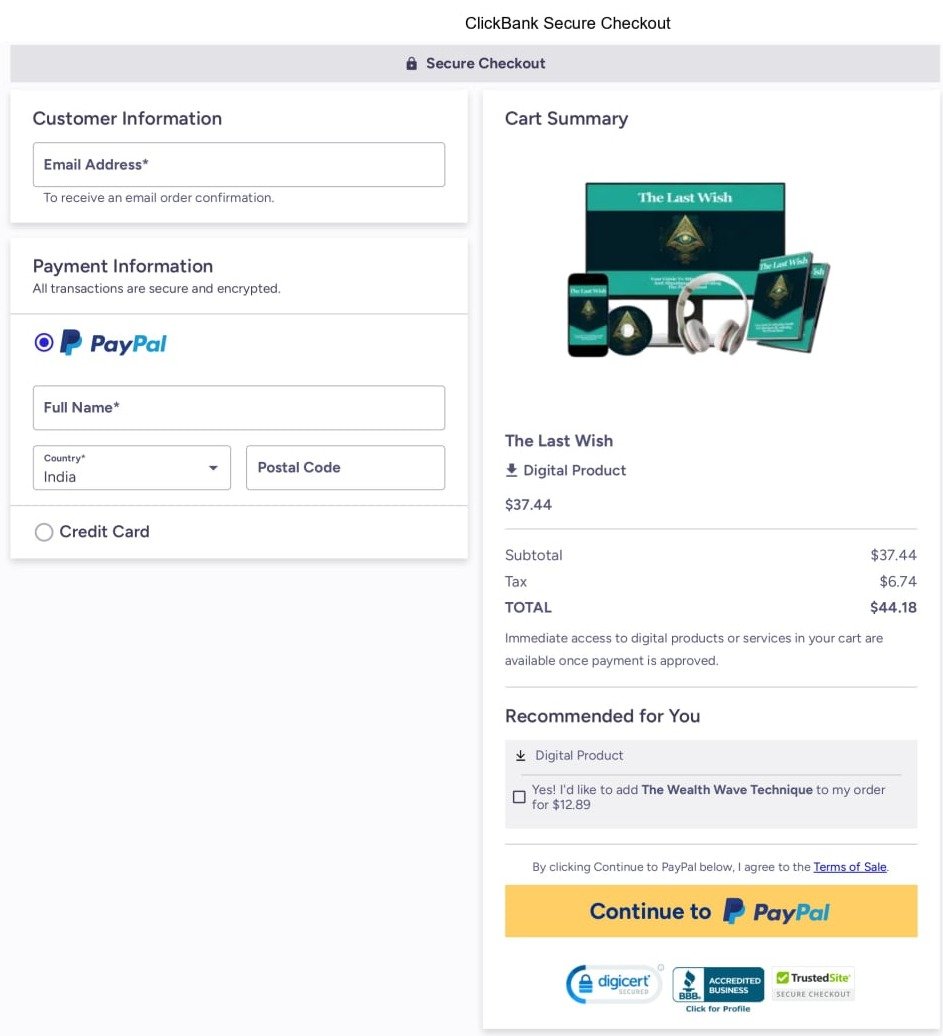Open the Terms of Sale link

(x=849, y=867)
